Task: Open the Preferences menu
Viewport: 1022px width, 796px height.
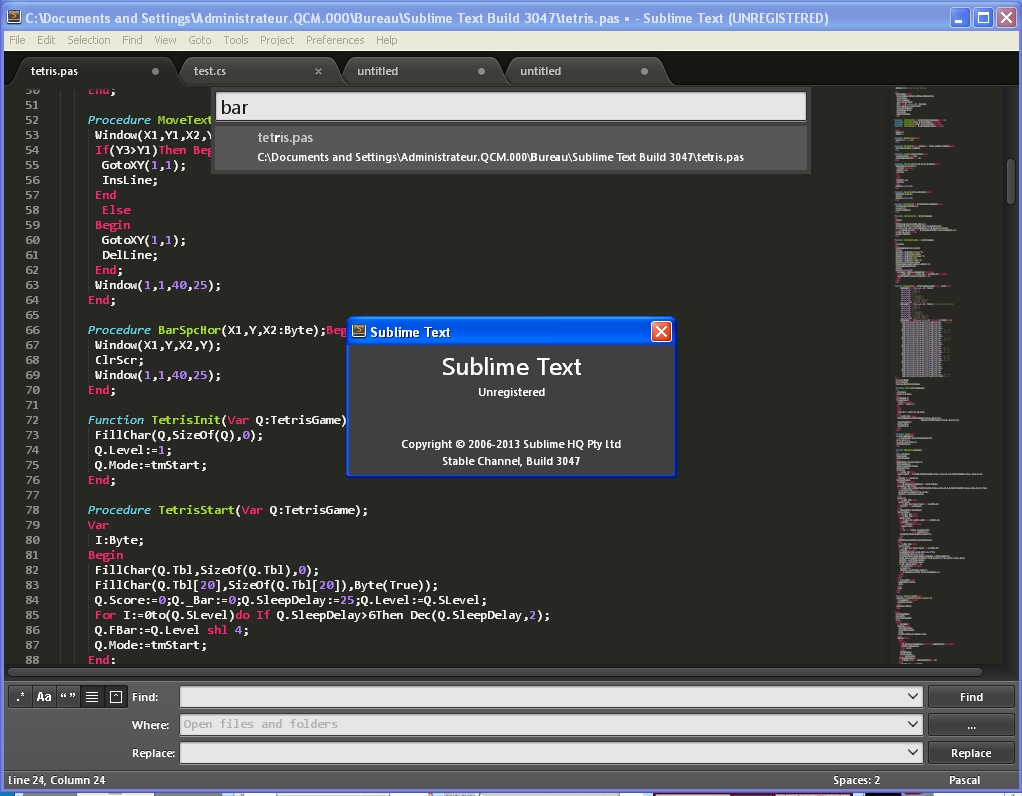Action: 335,40
